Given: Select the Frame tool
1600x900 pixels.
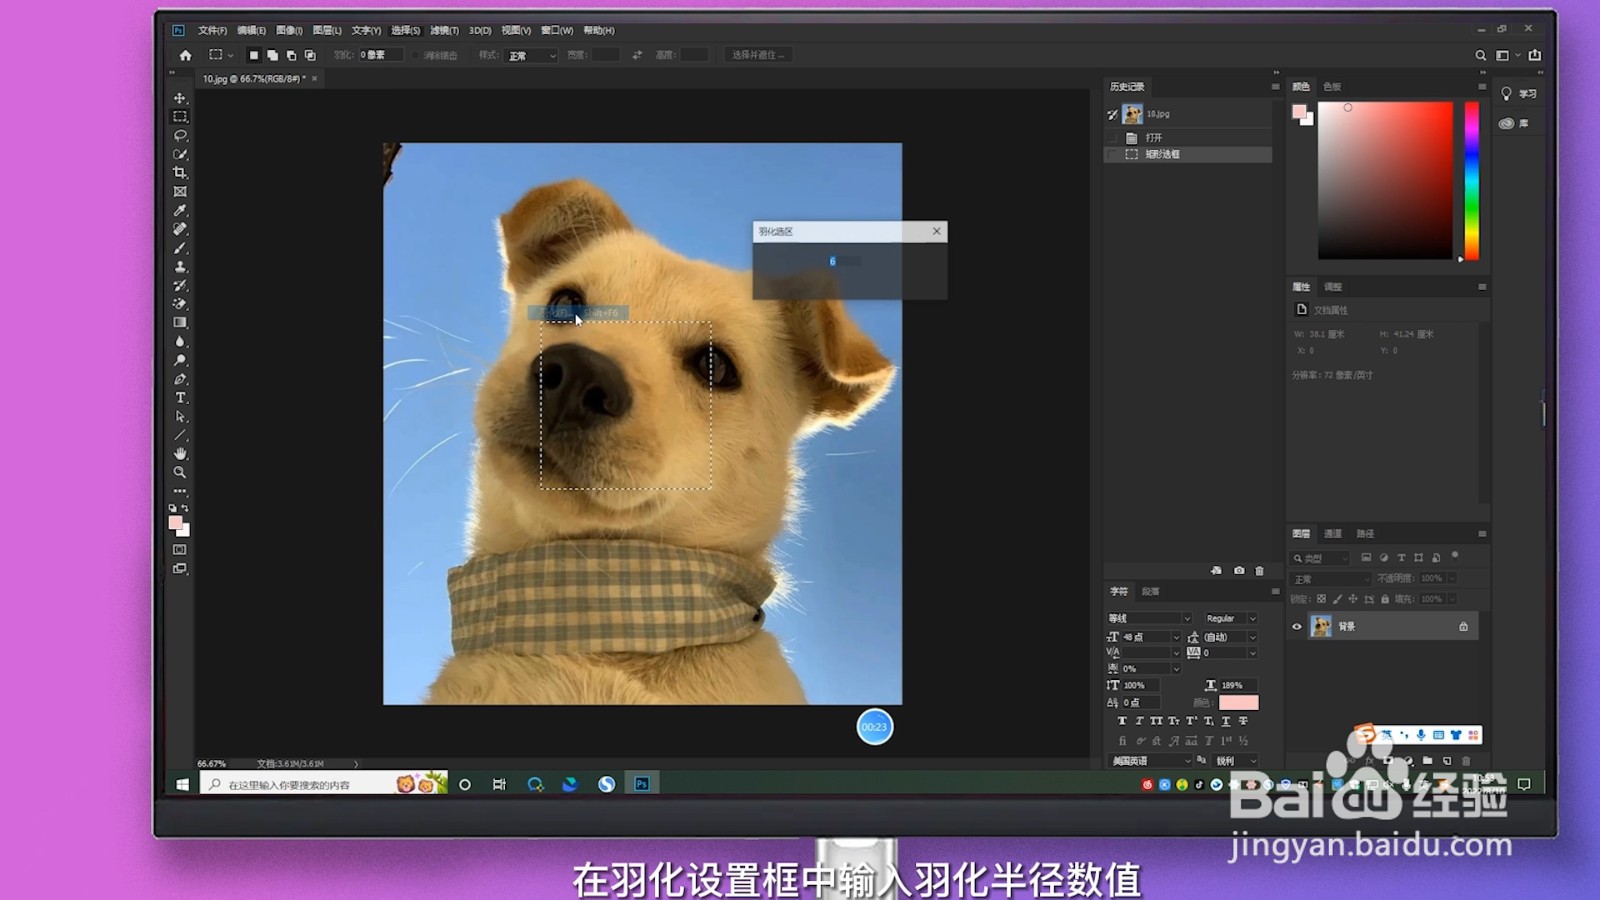Looking at the screenshot, I should pos(180,192).
